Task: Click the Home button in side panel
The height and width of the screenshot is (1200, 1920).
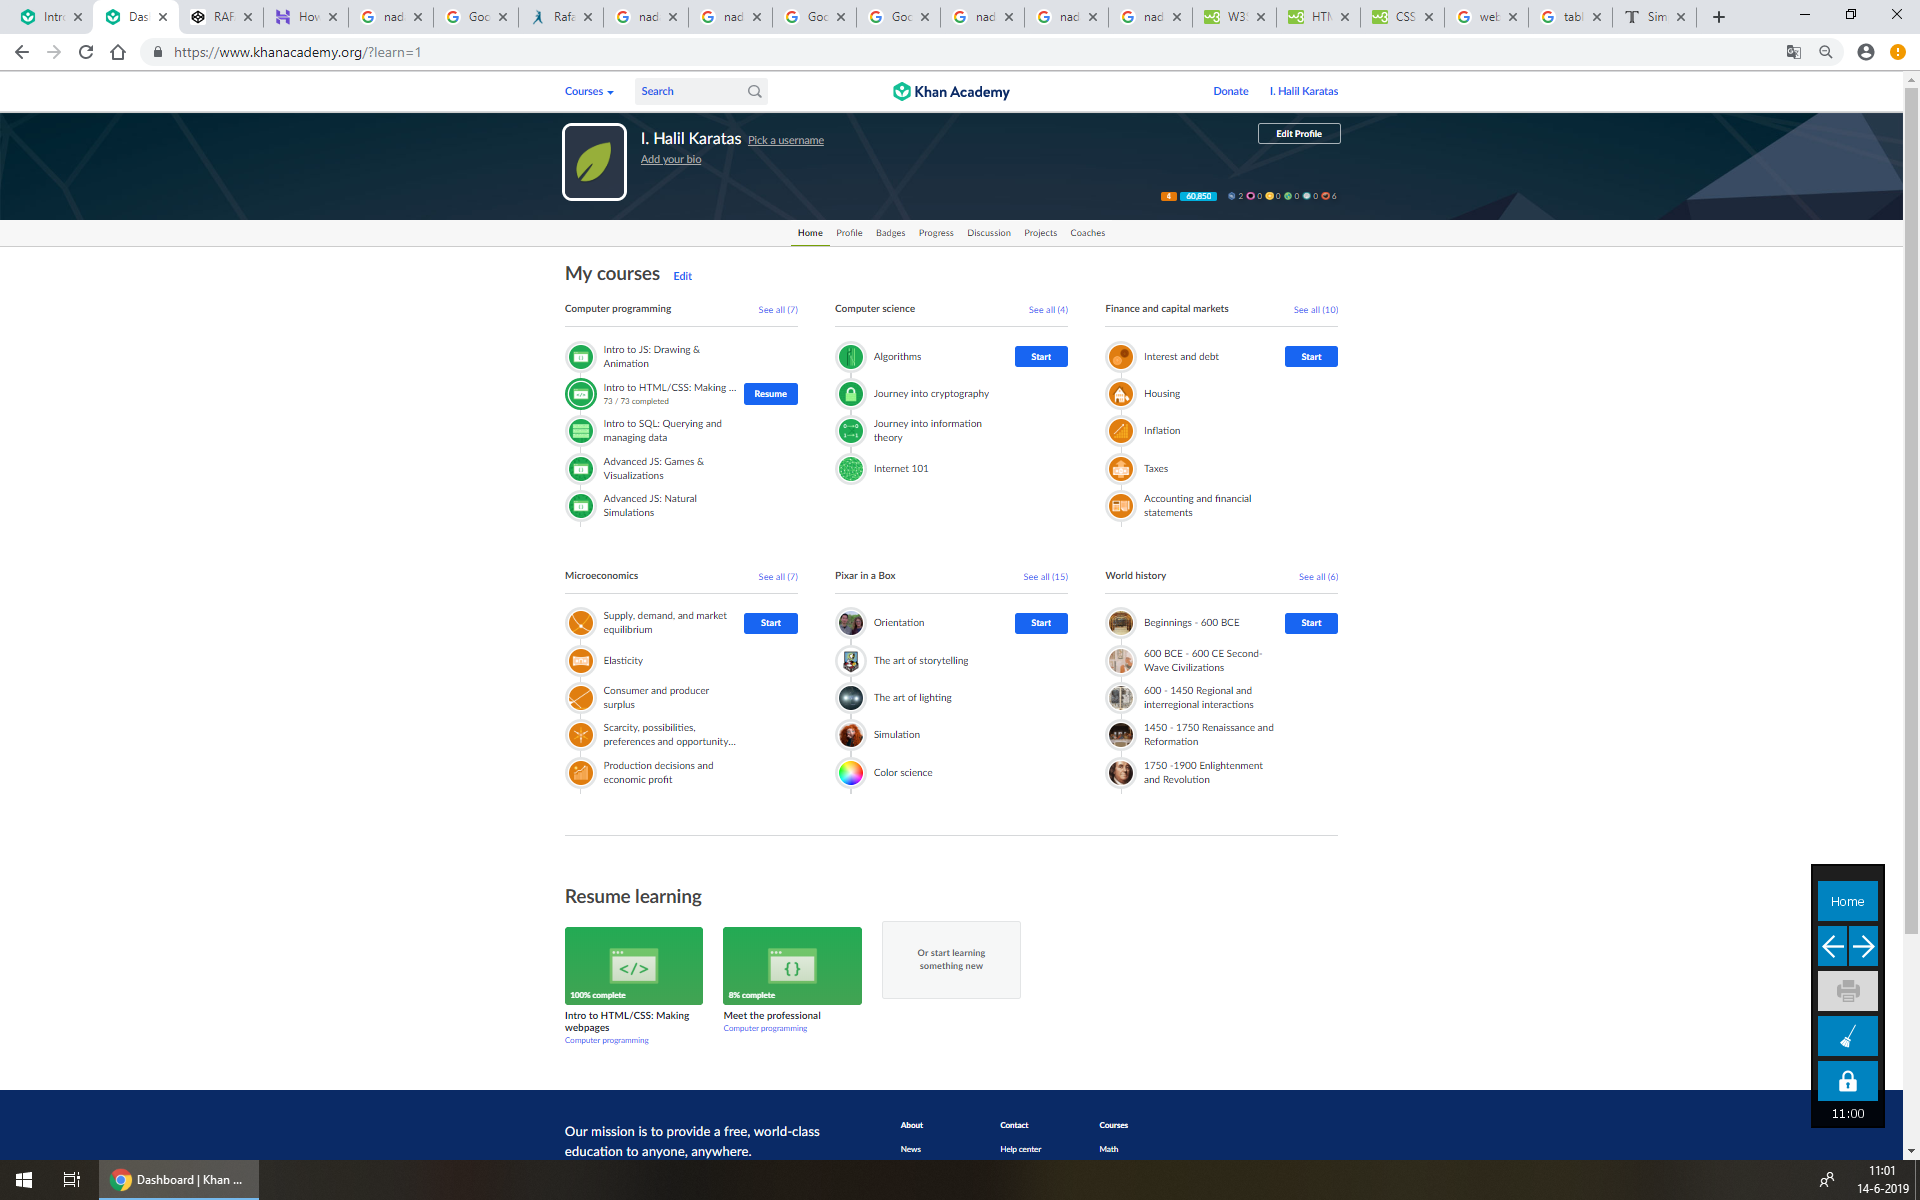Action: coord(1847,901)
